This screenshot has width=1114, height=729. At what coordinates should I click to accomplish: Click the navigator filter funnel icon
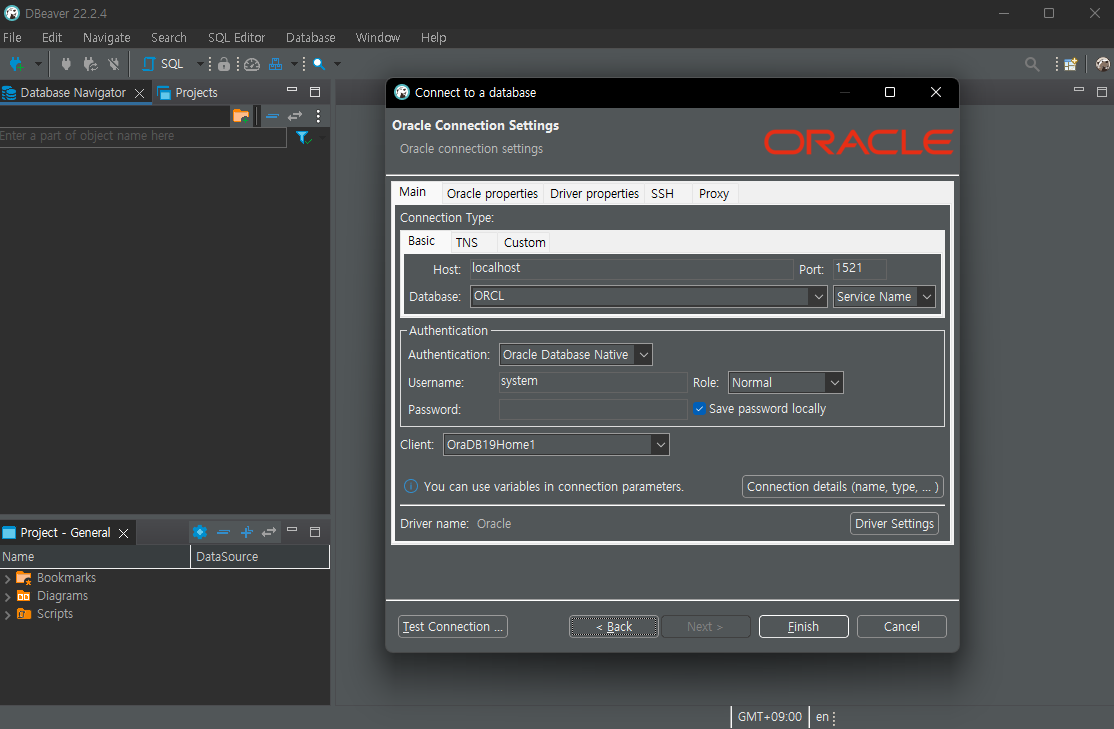pos(303,137)
